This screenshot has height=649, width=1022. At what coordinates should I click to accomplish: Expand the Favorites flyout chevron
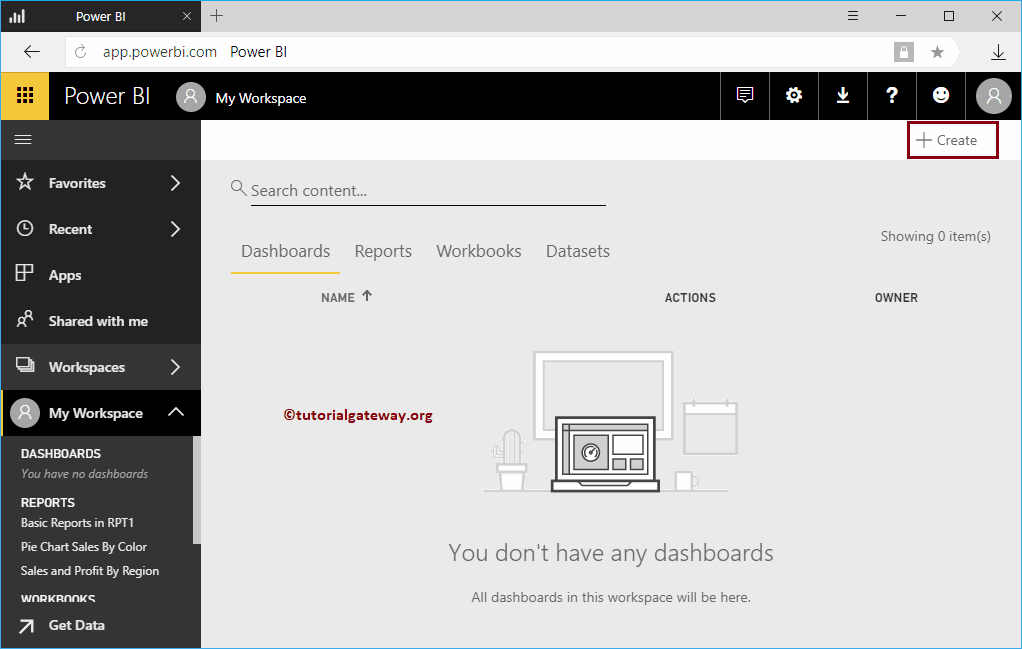(x=175, y=183)
